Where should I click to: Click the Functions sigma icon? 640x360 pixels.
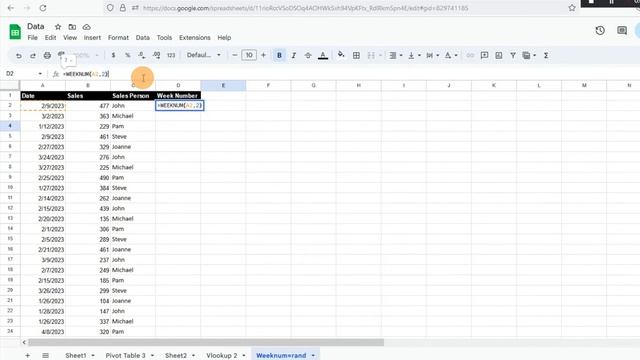click(546, 56)
